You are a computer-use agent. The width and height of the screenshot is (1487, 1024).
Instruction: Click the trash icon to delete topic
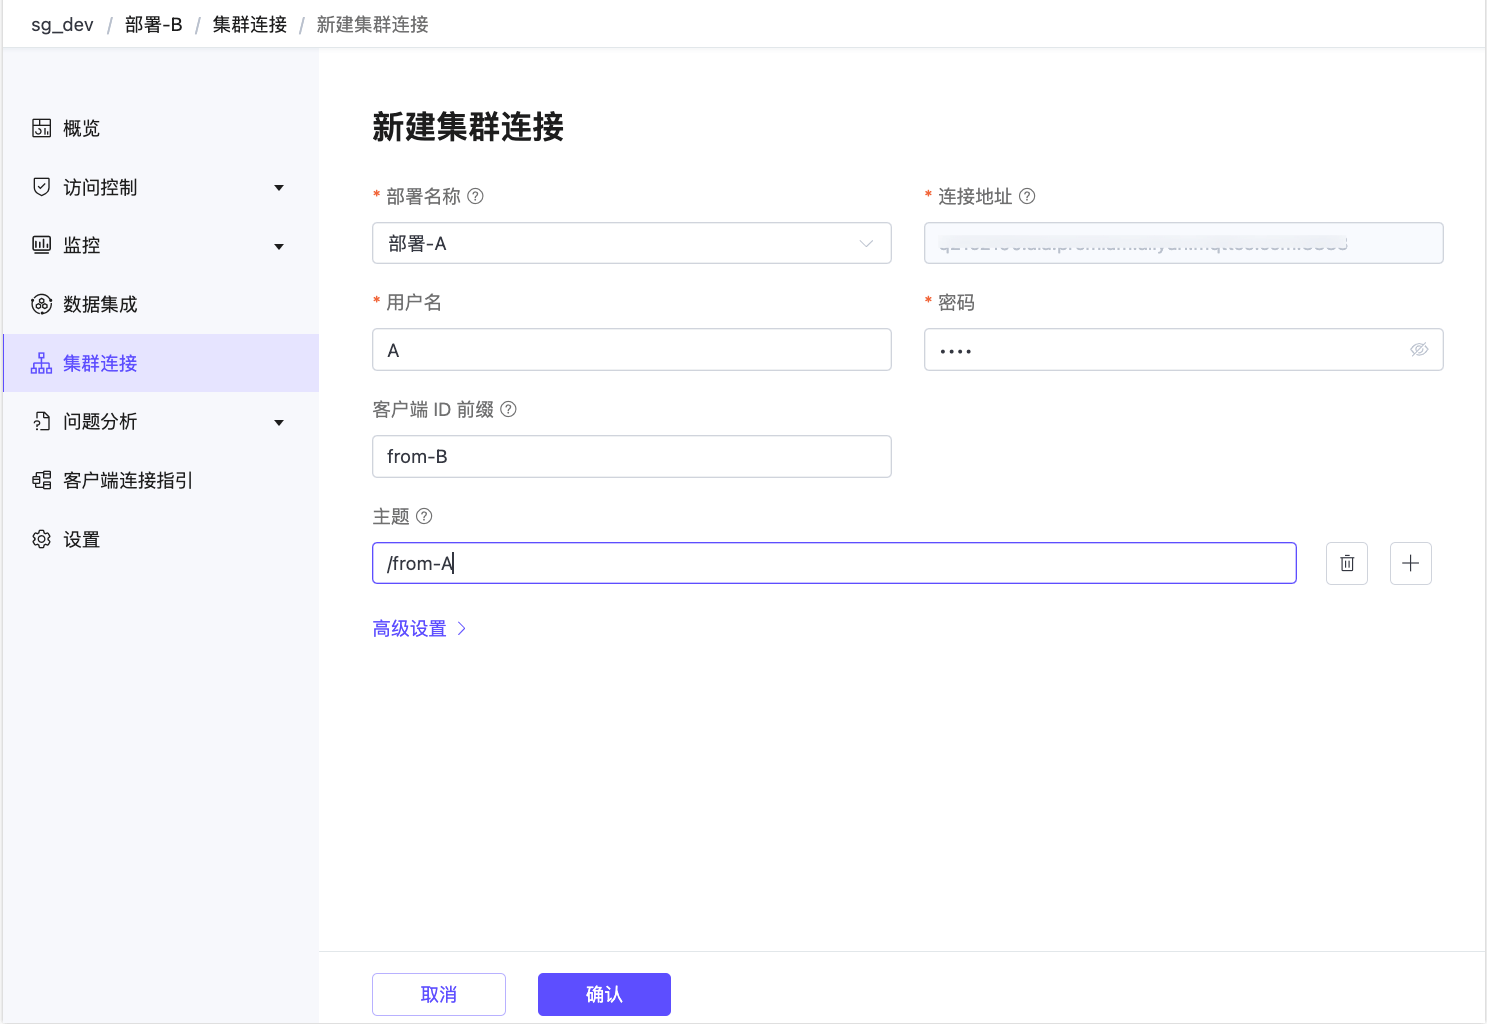[1346, 563]
